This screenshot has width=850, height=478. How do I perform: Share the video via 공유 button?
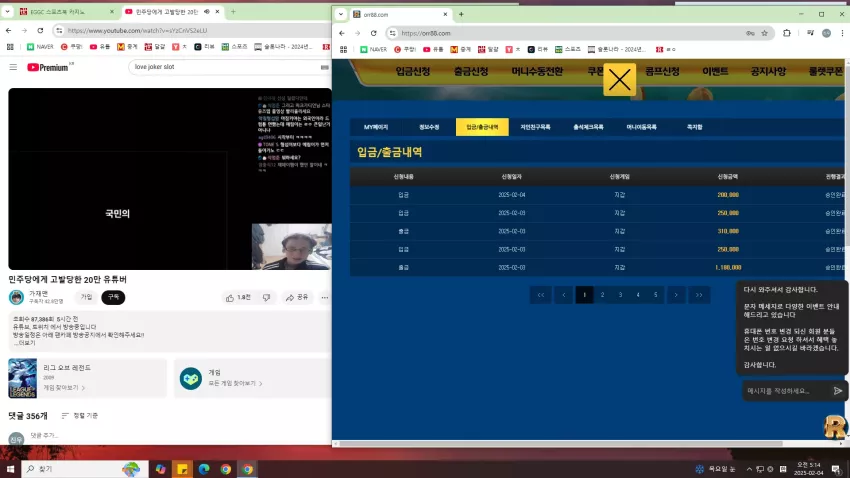coord(297,298)
